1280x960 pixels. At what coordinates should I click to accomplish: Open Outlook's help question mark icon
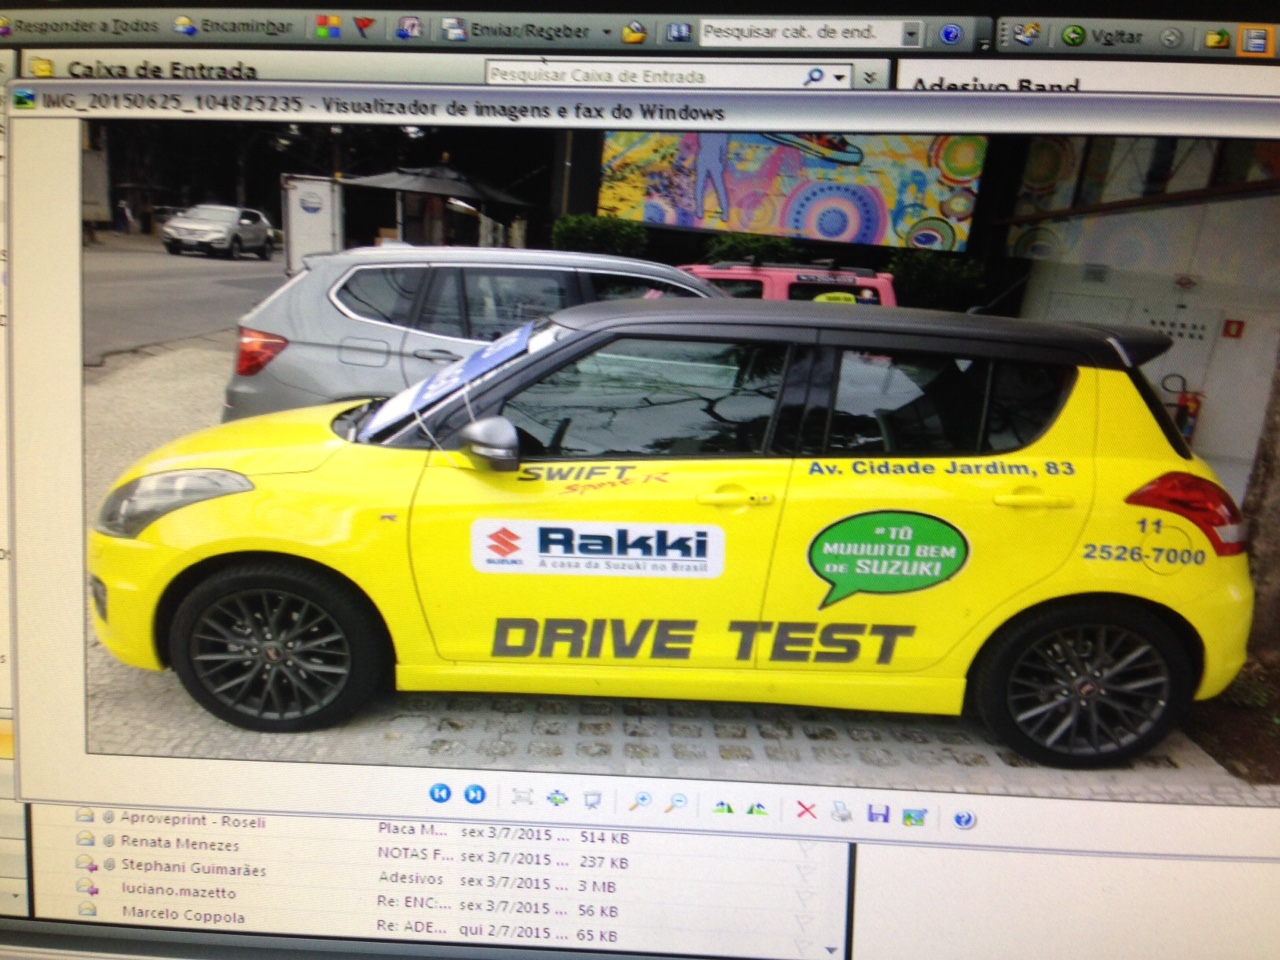951,35
